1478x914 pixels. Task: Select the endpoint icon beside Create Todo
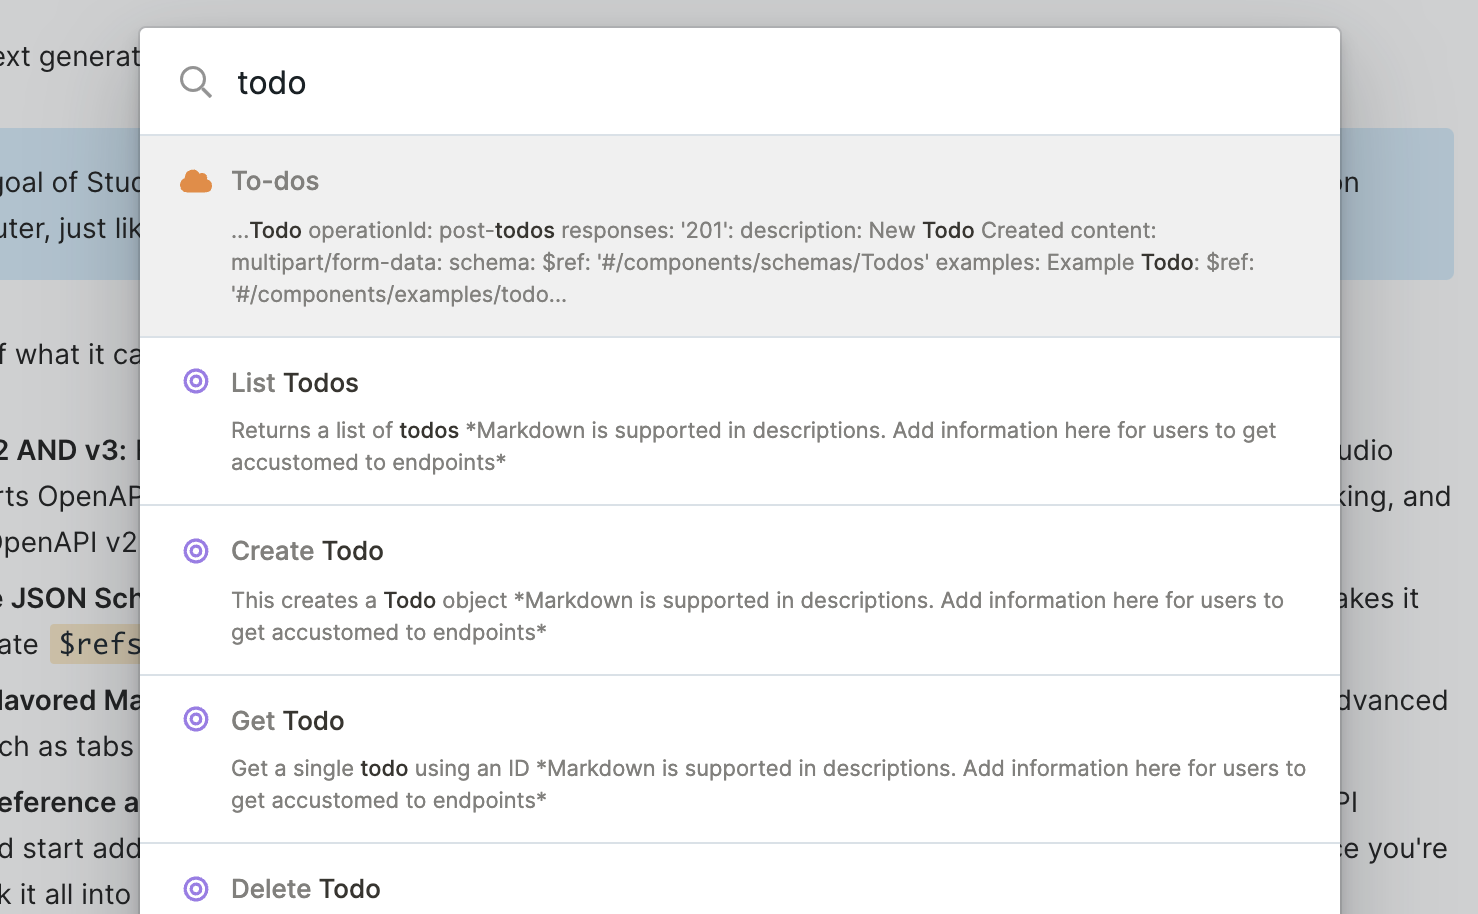pos(196,551)
